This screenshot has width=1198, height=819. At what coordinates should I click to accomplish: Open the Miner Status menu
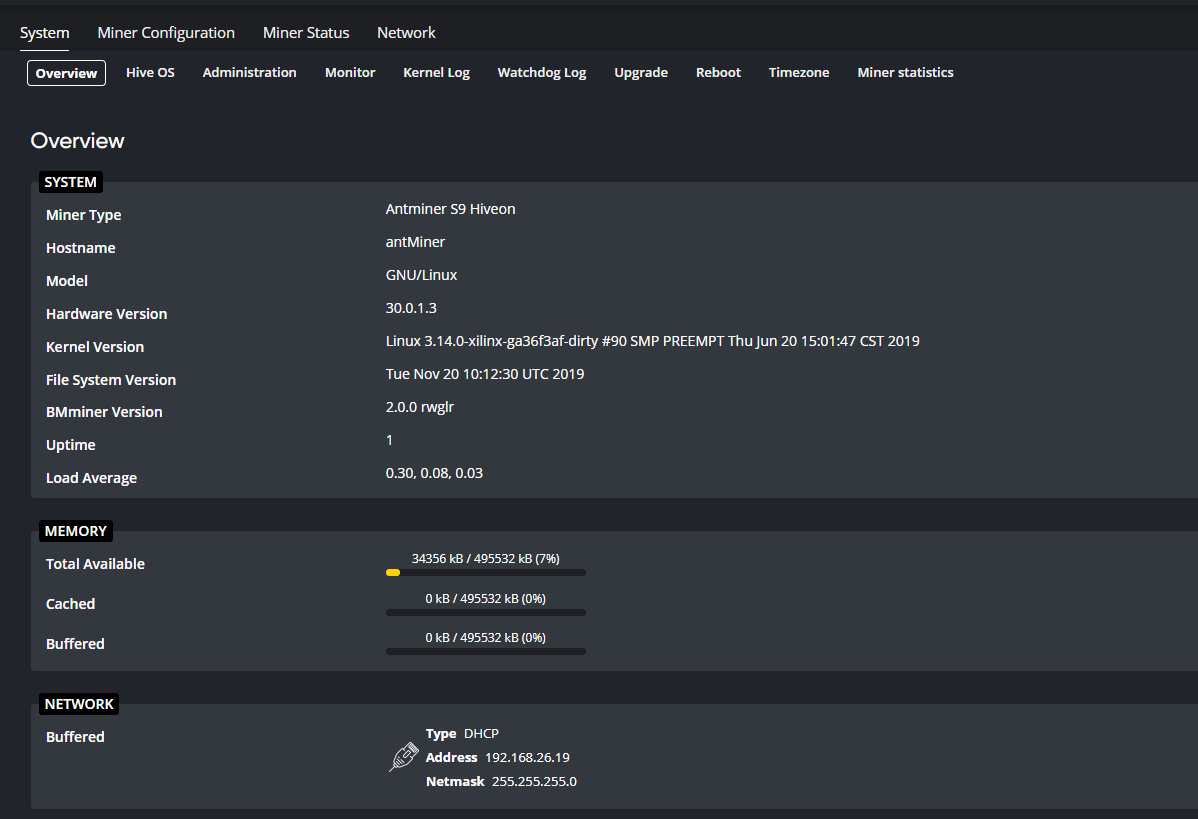[x=305, y=32]
